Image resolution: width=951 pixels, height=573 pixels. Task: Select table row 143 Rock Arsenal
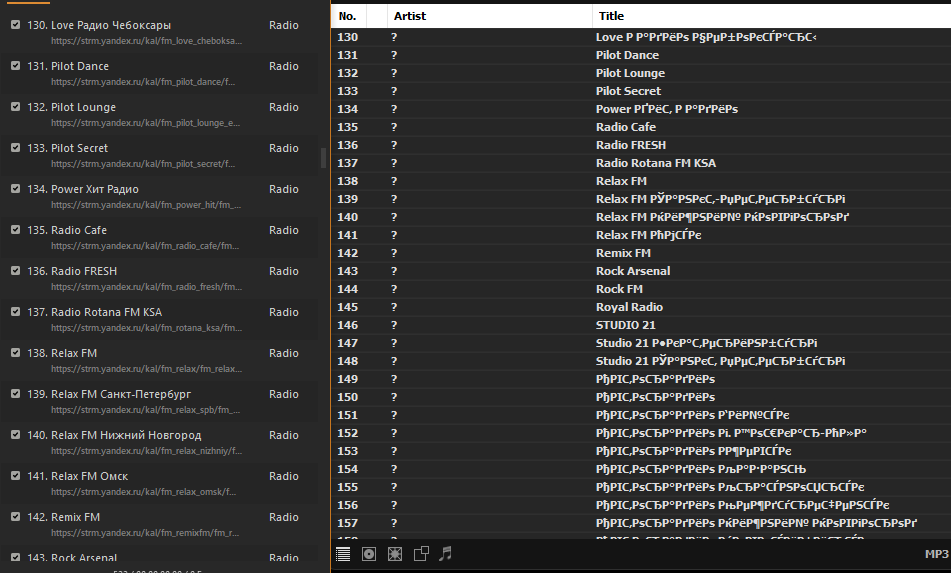(x=641, y=271)
